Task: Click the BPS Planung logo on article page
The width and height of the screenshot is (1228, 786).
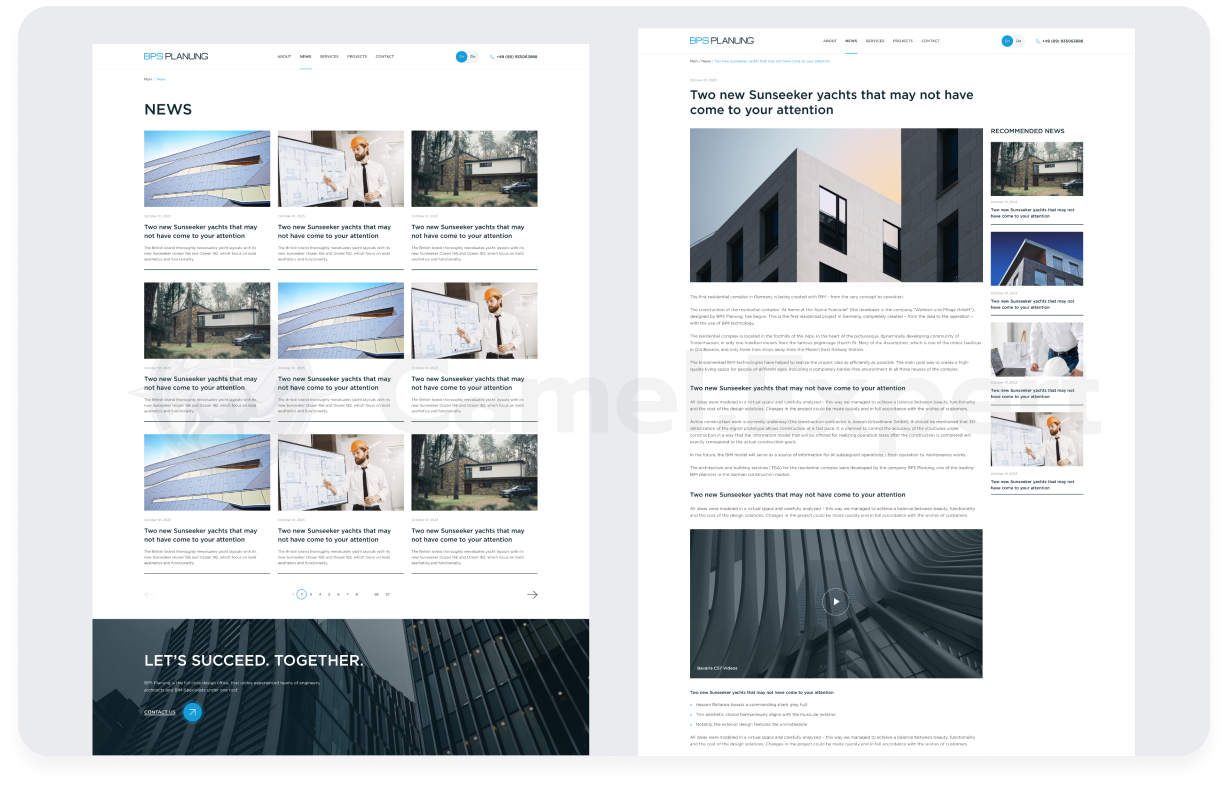Action: 722,41
